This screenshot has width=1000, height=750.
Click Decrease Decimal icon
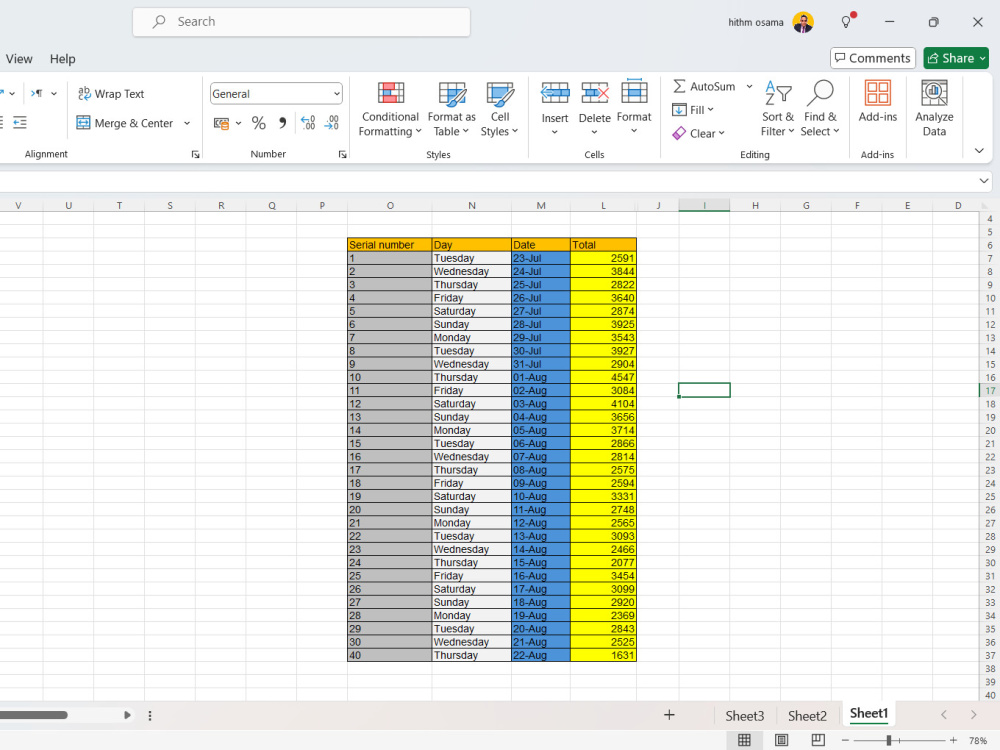click(x=332, y=122)
